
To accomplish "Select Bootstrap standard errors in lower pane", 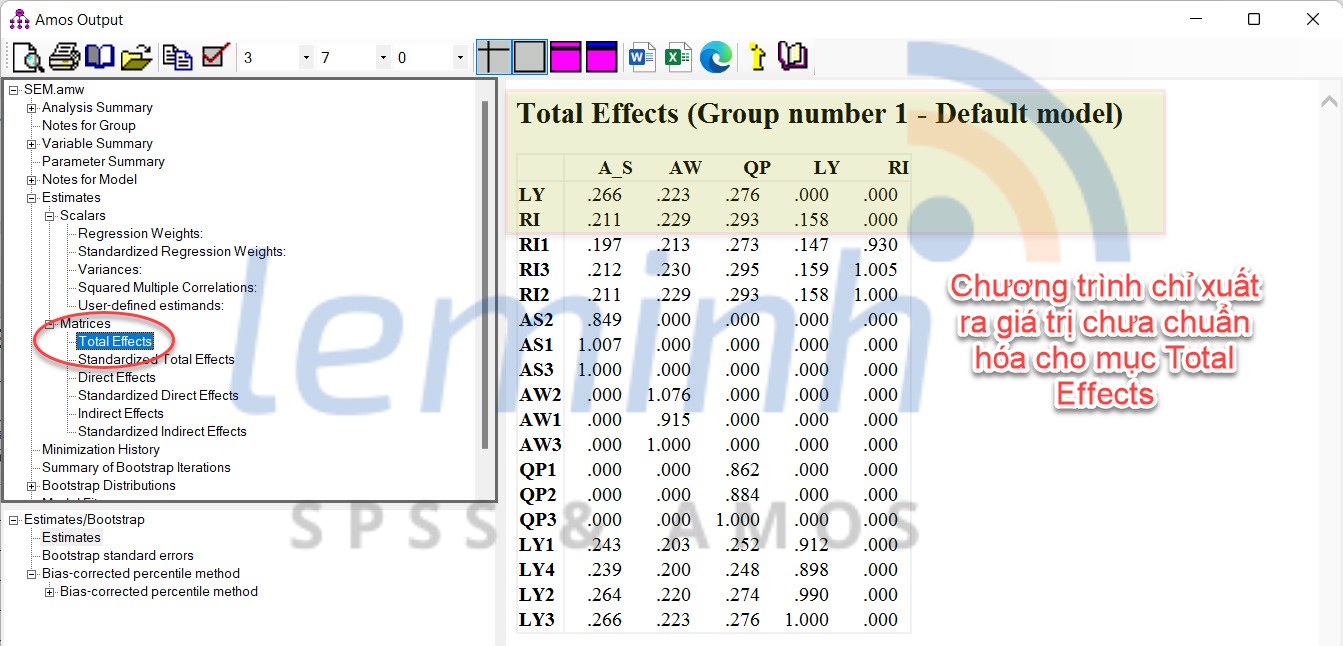I will coord(118,556).
